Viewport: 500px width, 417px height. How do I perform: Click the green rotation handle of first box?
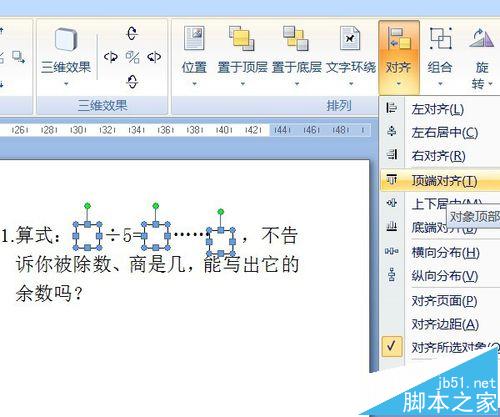pos(87,206)
